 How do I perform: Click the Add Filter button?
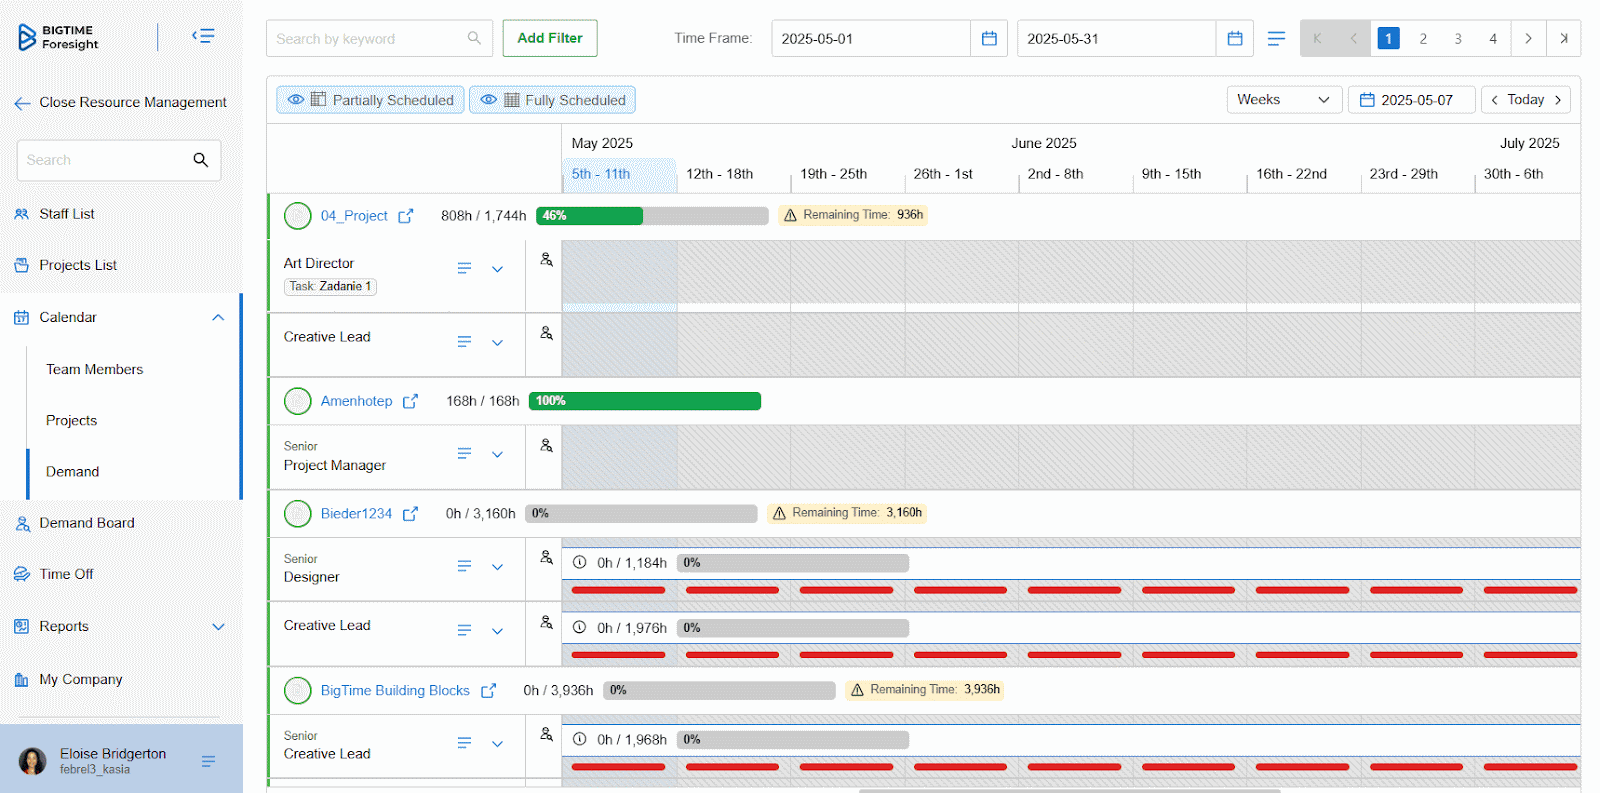(x=550, y=38)
